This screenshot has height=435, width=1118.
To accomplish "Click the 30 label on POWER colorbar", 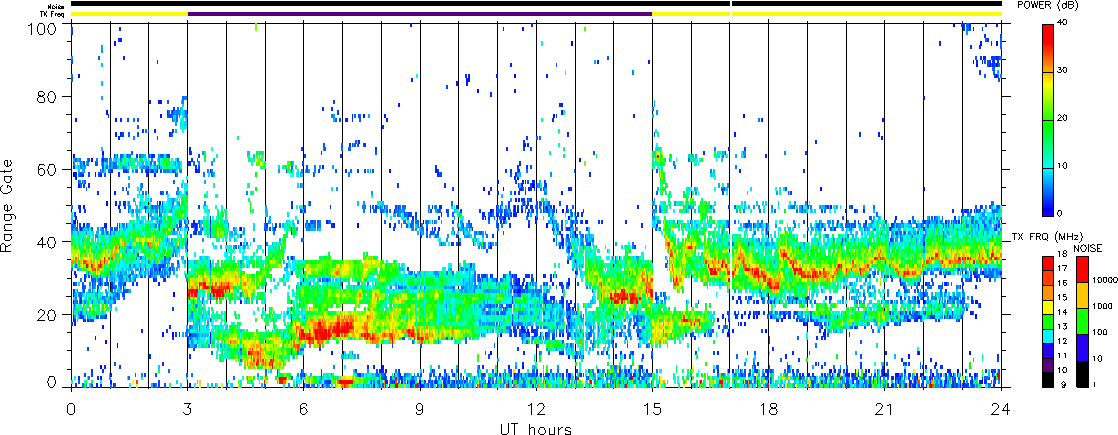I will (x=1062, y=70).
